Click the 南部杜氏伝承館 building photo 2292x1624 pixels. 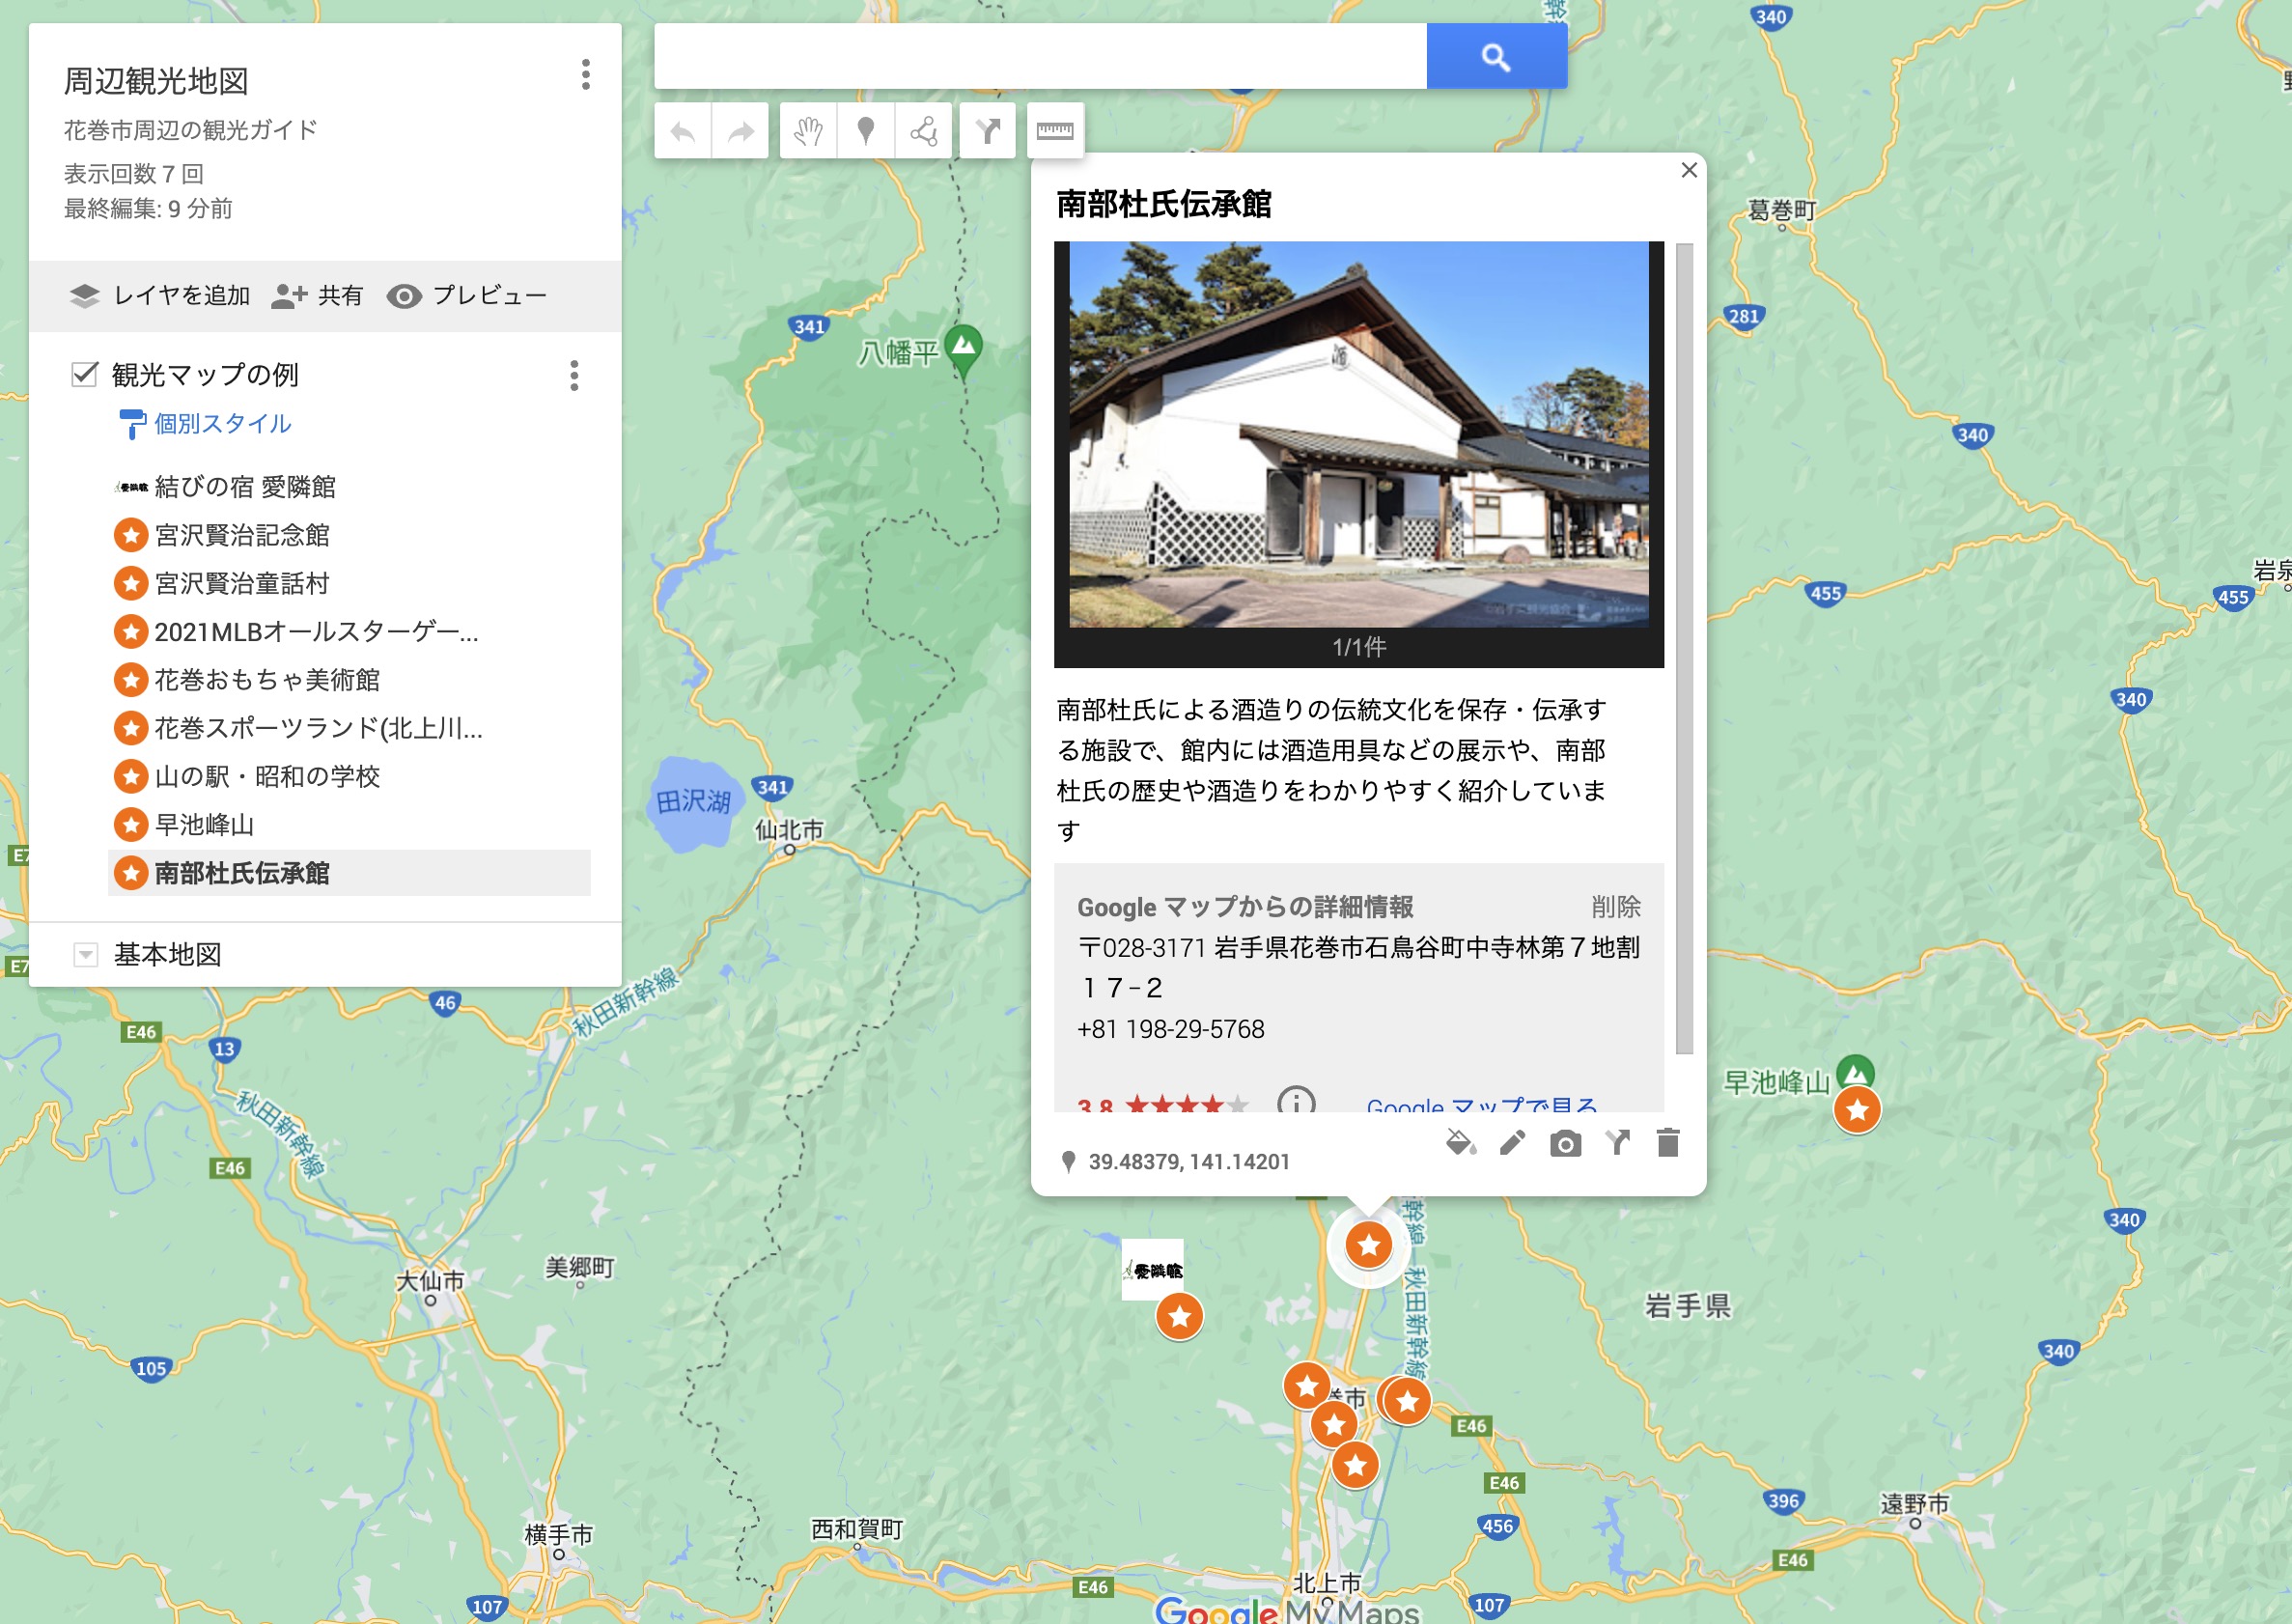coord(1359,435)
